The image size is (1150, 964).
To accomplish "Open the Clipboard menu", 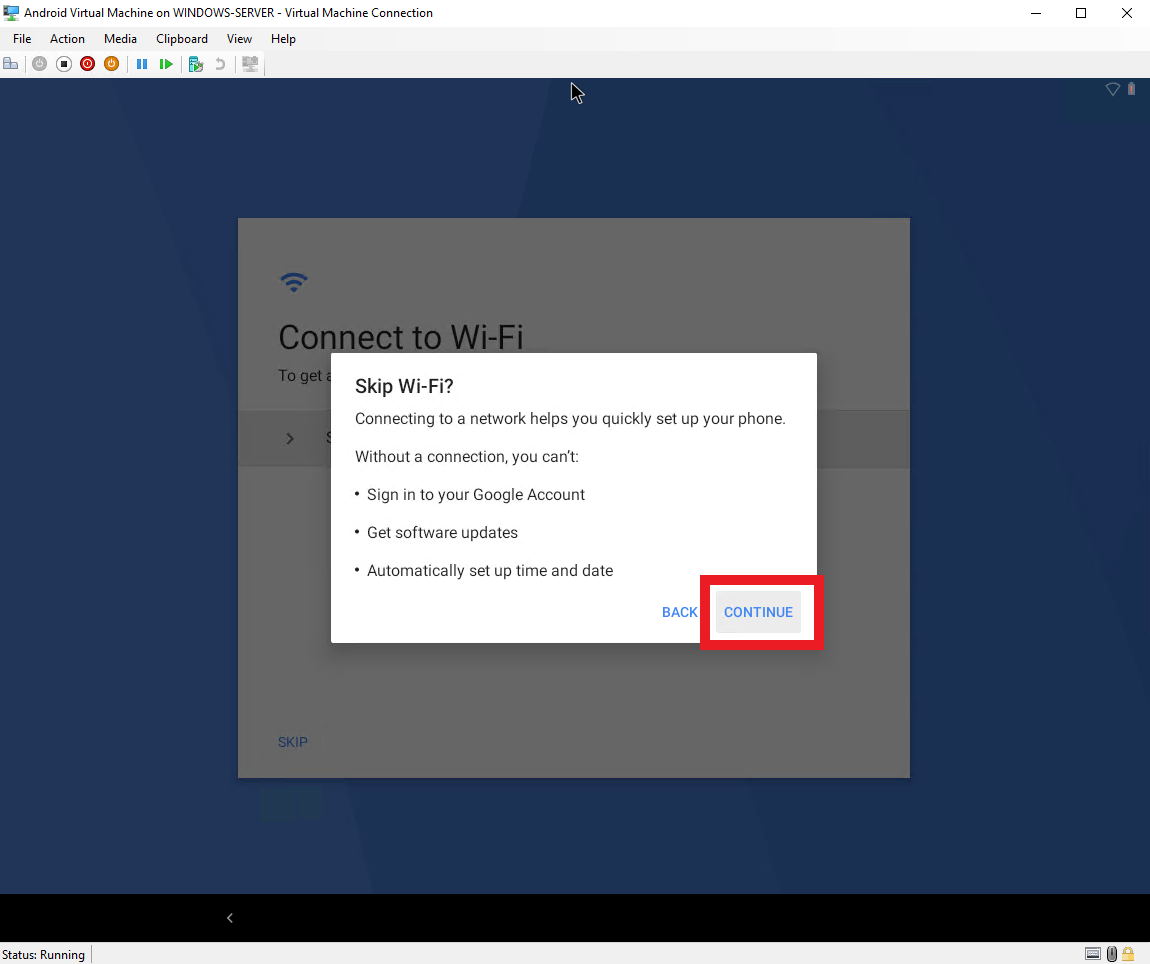I will tap(182, 39).
